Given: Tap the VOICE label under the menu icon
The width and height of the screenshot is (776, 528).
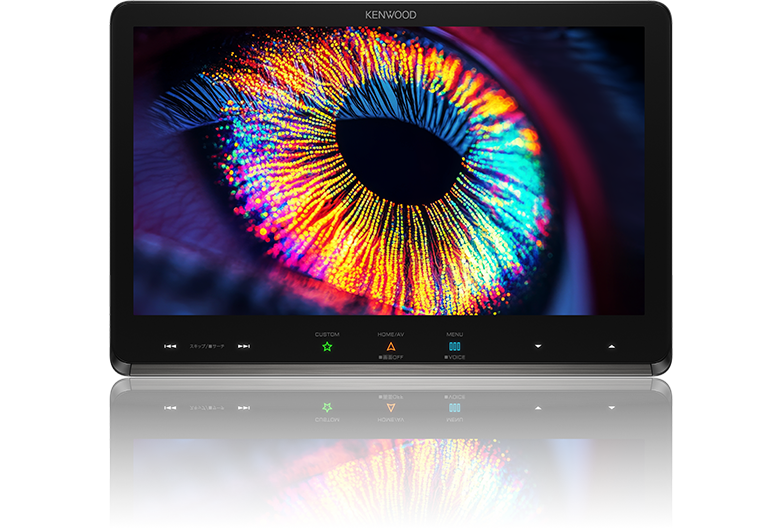Looking at the screenshot, I should pyautogui.click(x=455, y=357).
